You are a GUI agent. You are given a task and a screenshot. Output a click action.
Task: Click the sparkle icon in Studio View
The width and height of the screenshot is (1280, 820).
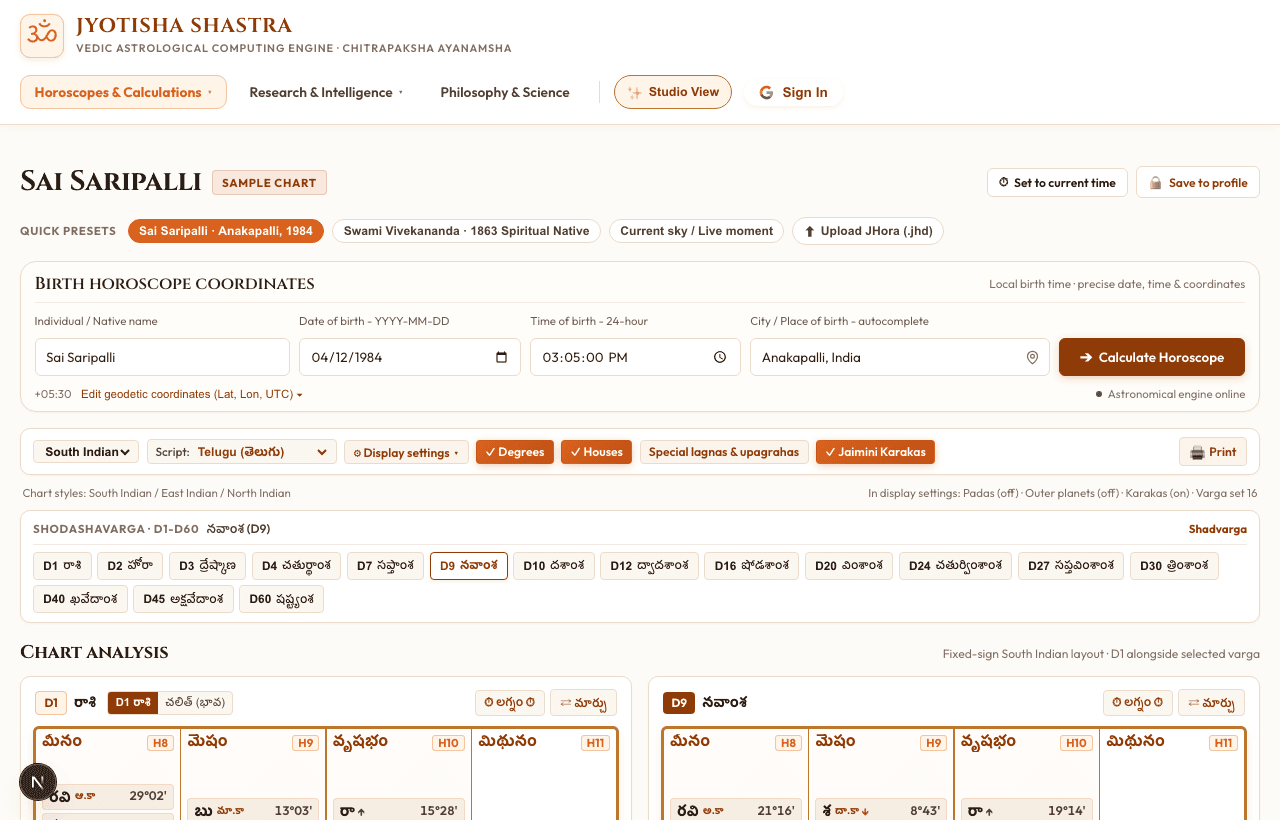coord(634,92)
